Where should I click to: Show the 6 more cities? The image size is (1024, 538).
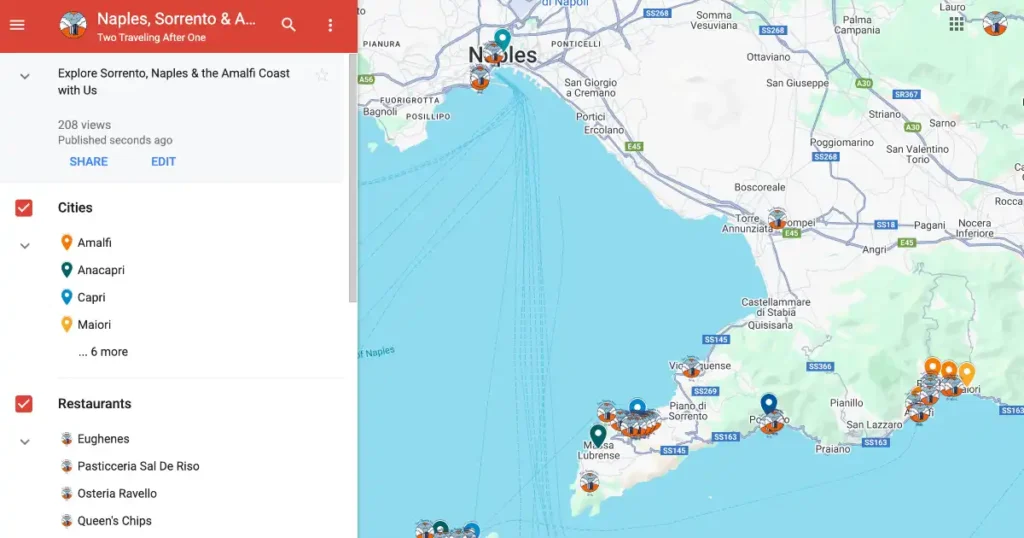[103, 352]
